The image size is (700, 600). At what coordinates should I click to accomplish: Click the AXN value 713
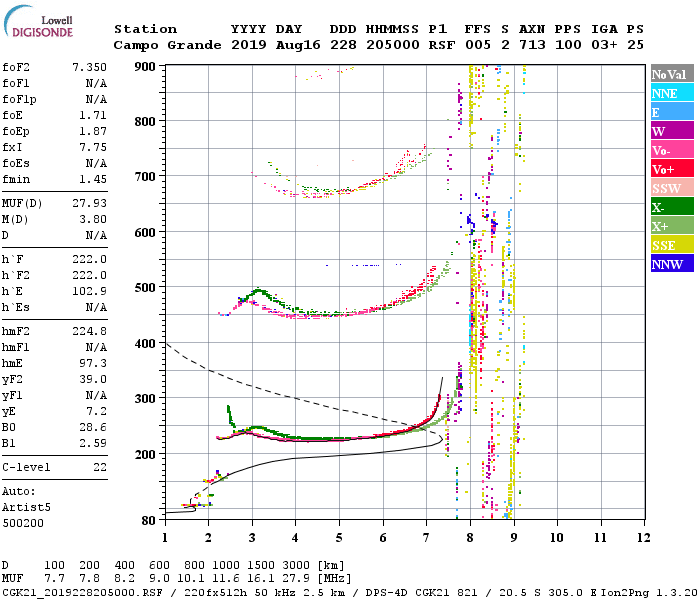pos(532,45)
